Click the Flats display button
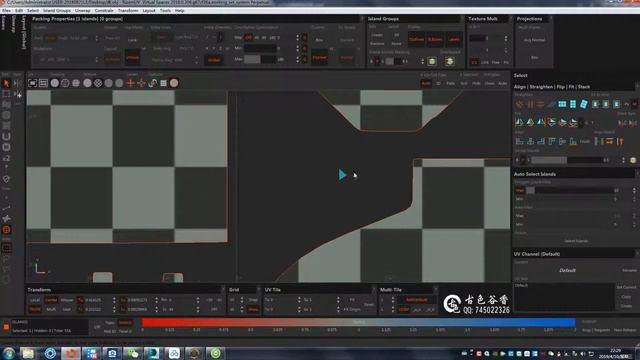 451,83
